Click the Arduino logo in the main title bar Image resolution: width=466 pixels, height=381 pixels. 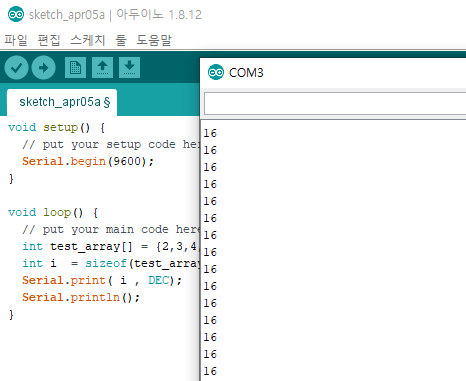click(x=16, y=14)
